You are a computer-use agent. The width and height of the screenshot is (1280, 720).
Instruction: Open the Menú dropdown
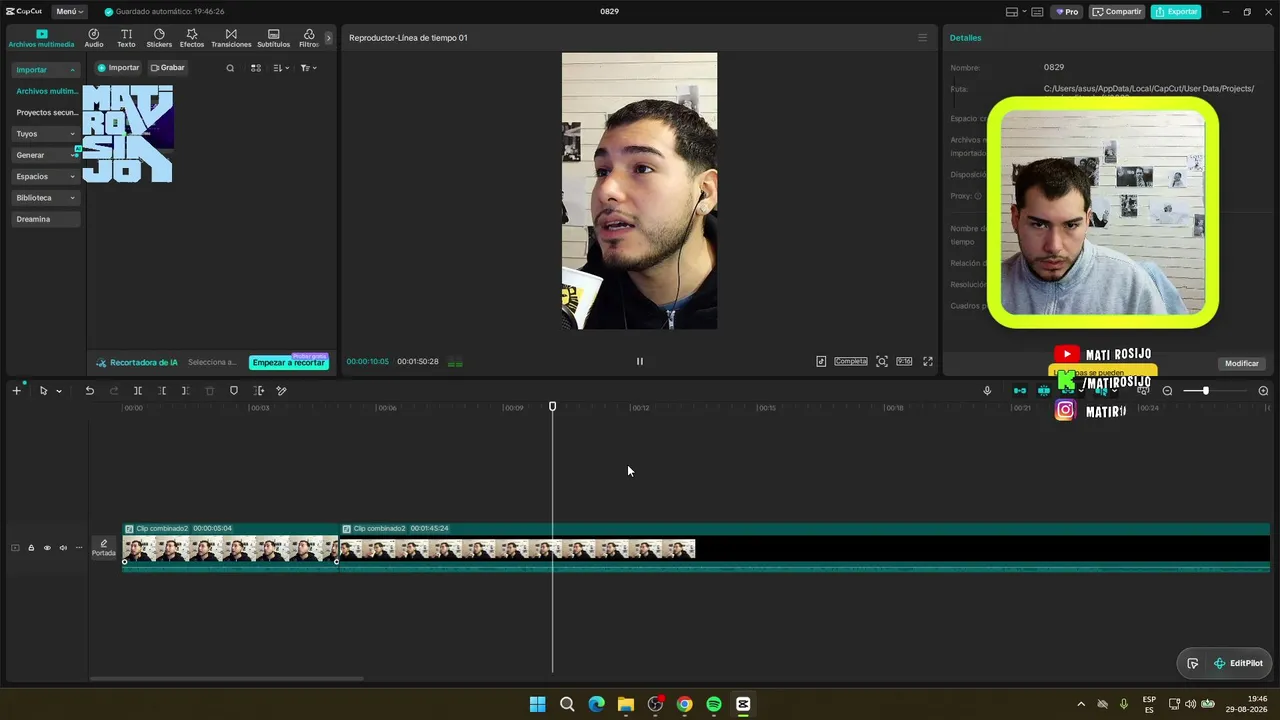[69, 12]
